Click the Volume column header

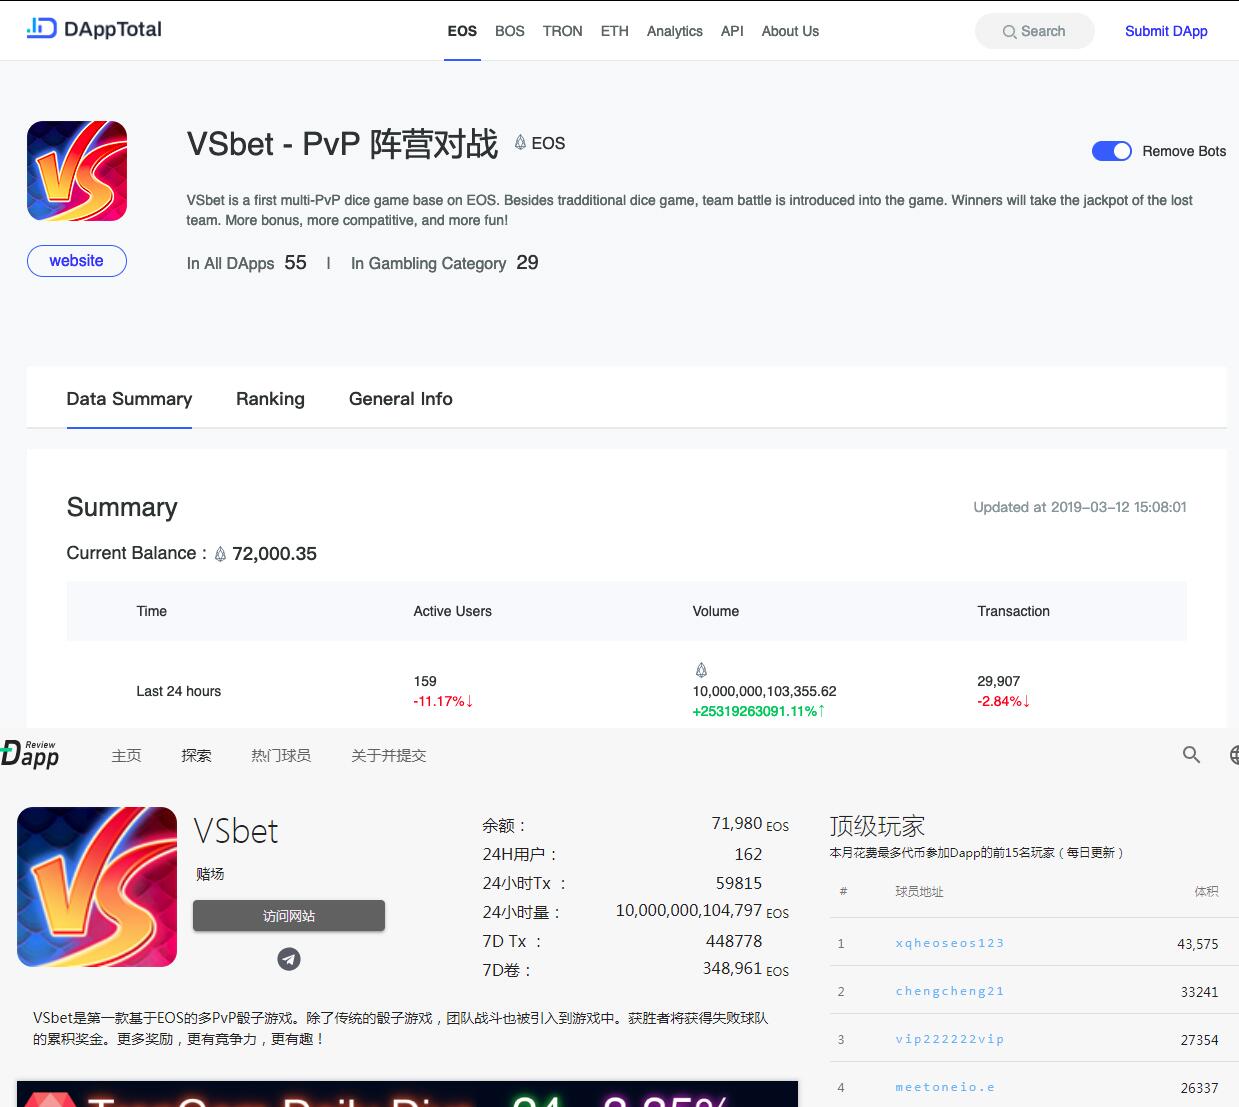tap(715, 611)
